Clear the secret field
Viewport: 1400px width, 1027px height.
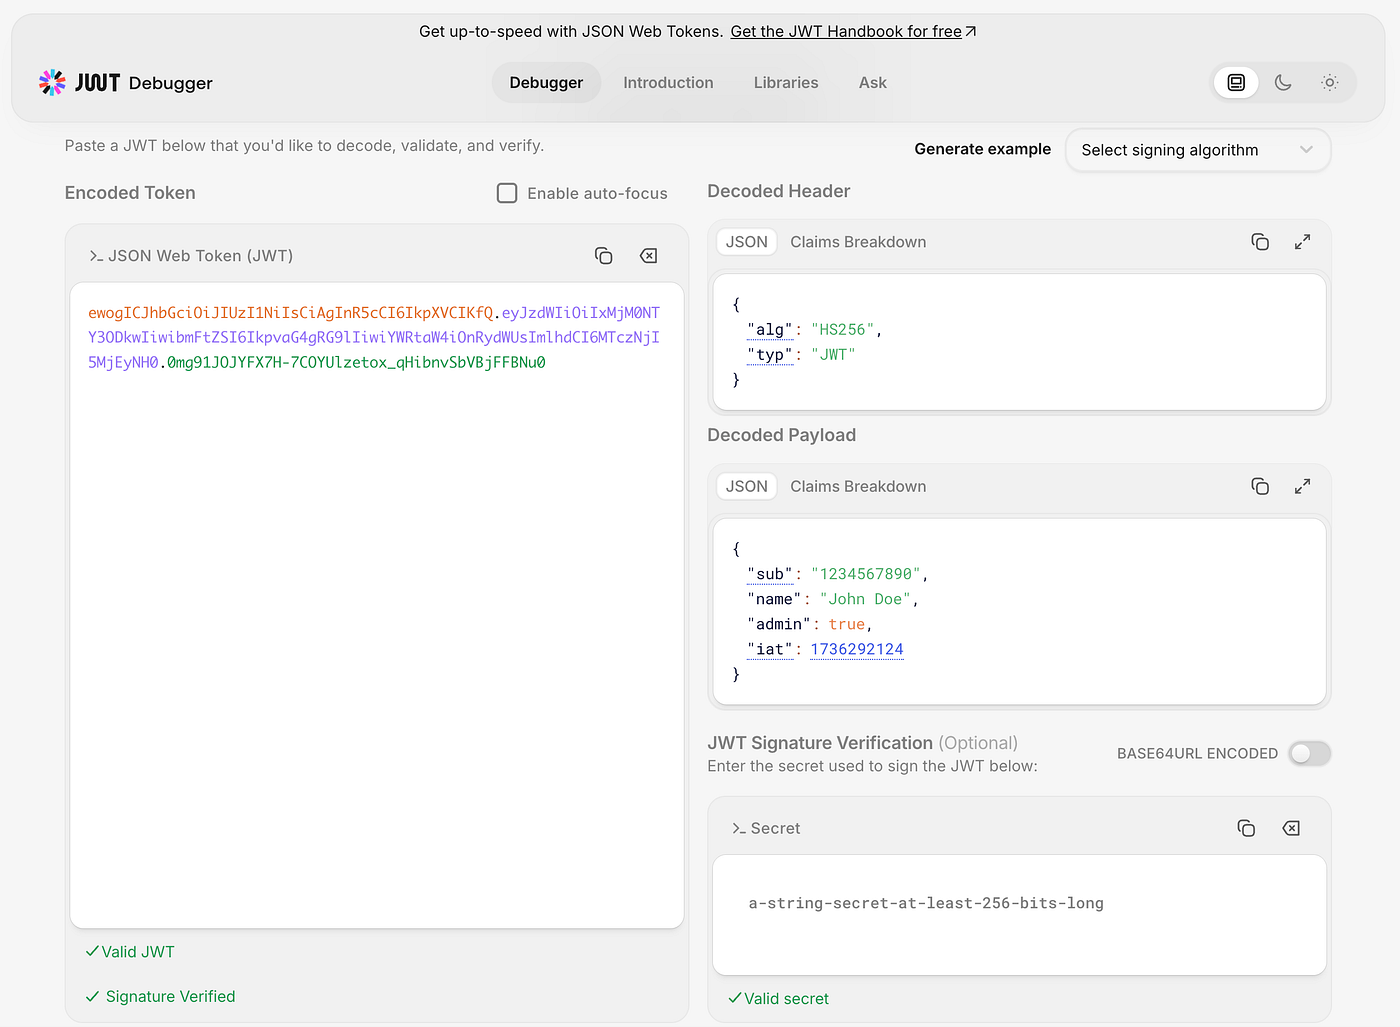point(1291,828)
